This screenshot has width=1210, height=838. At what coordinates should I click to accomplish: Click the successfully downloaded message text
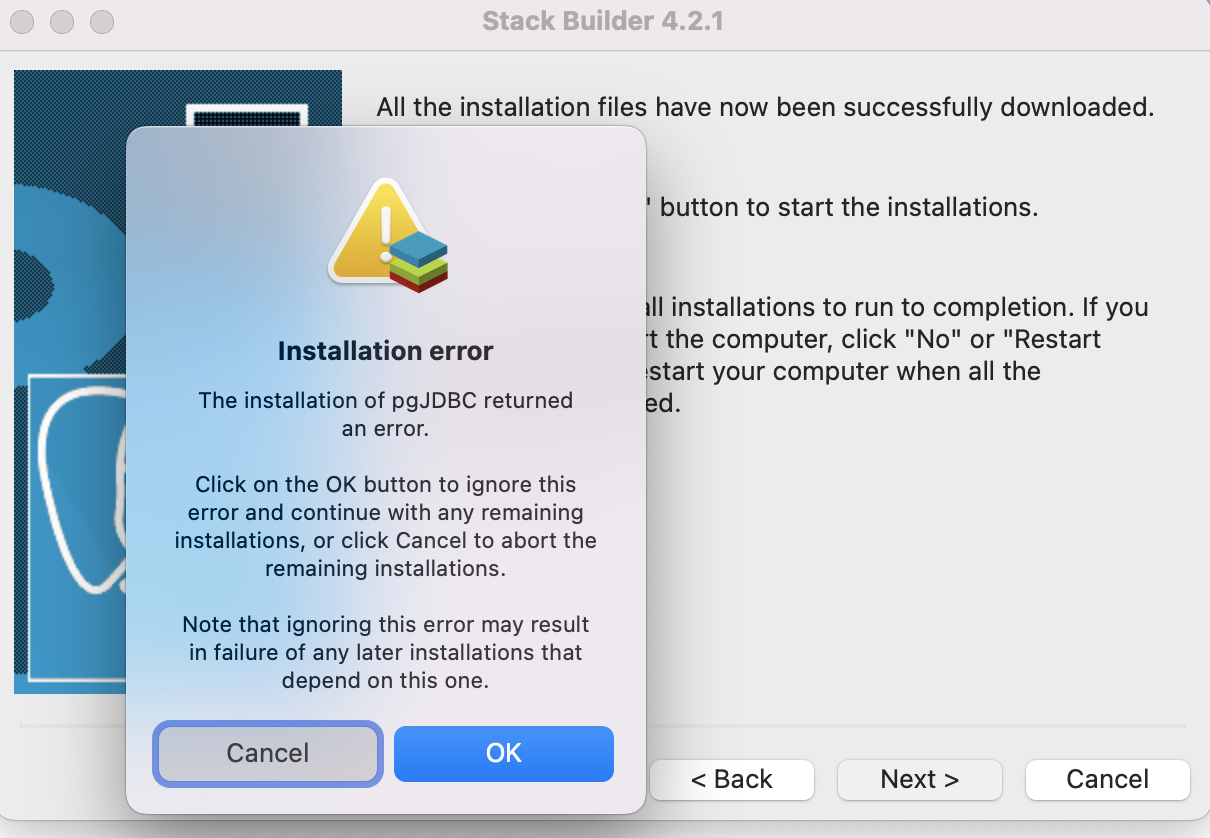[x=765, y=107]
